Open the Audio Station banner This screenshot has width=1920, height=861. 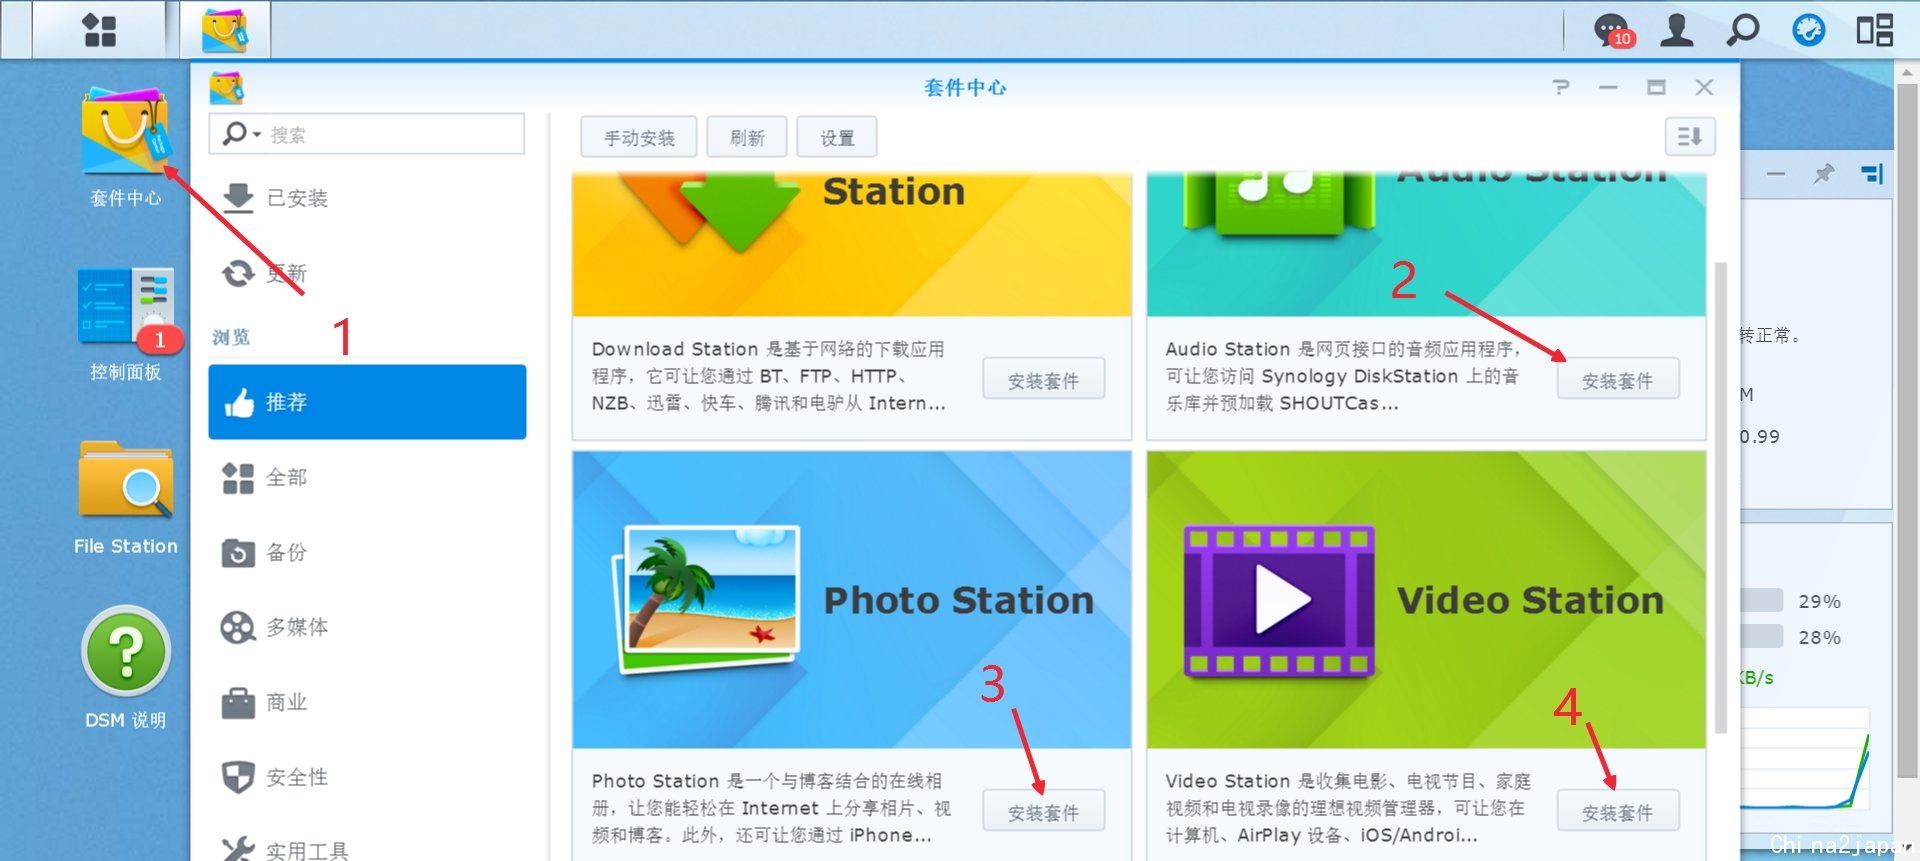[1426, 244]
